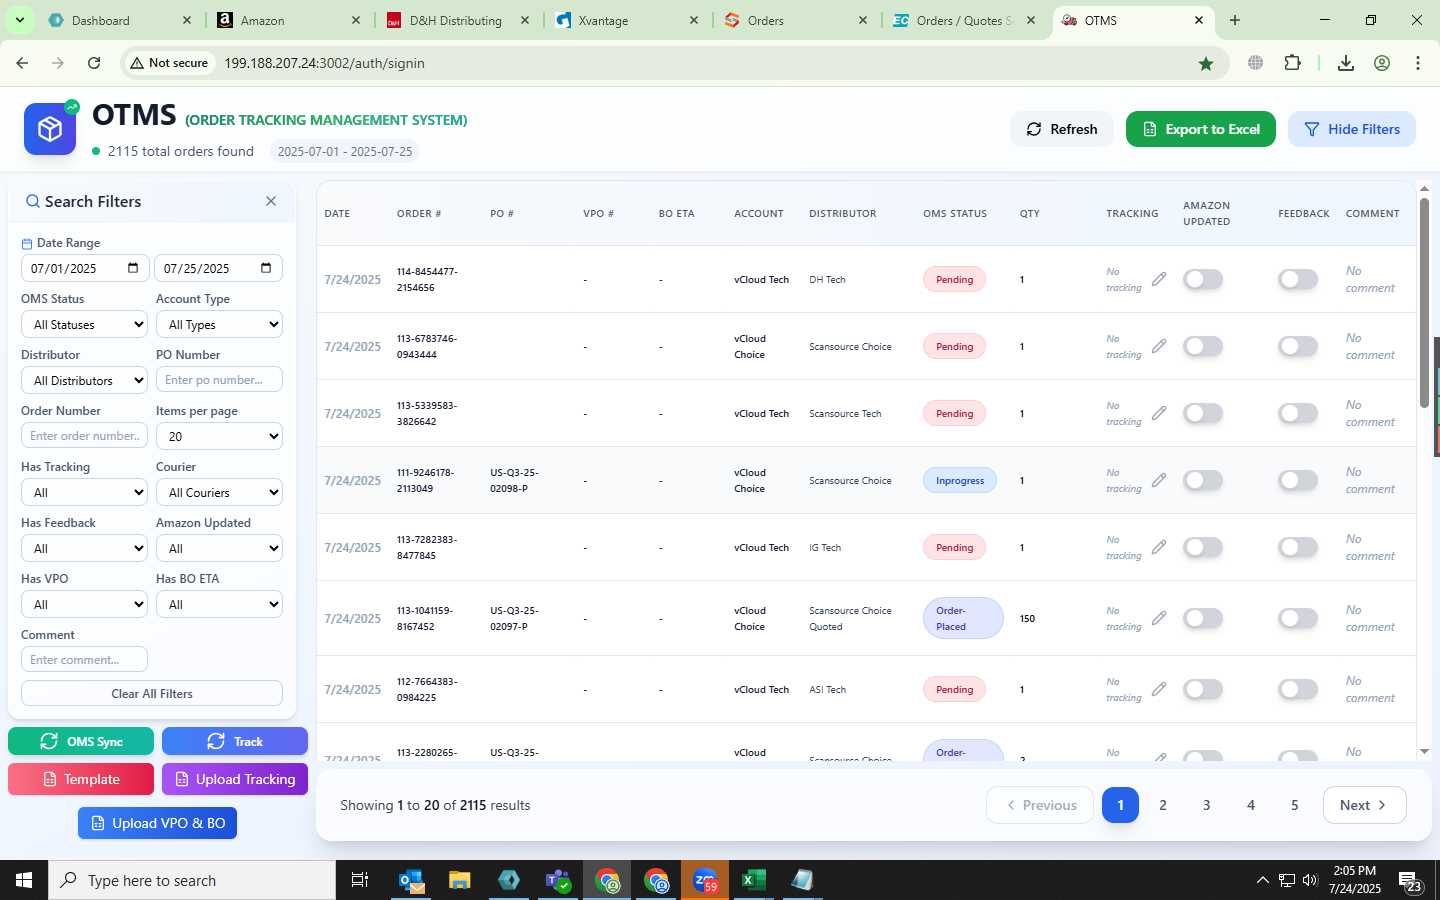Switch to the Amazon browser tab
This screenshot has width=1440, height=900.
click(288, 20)
